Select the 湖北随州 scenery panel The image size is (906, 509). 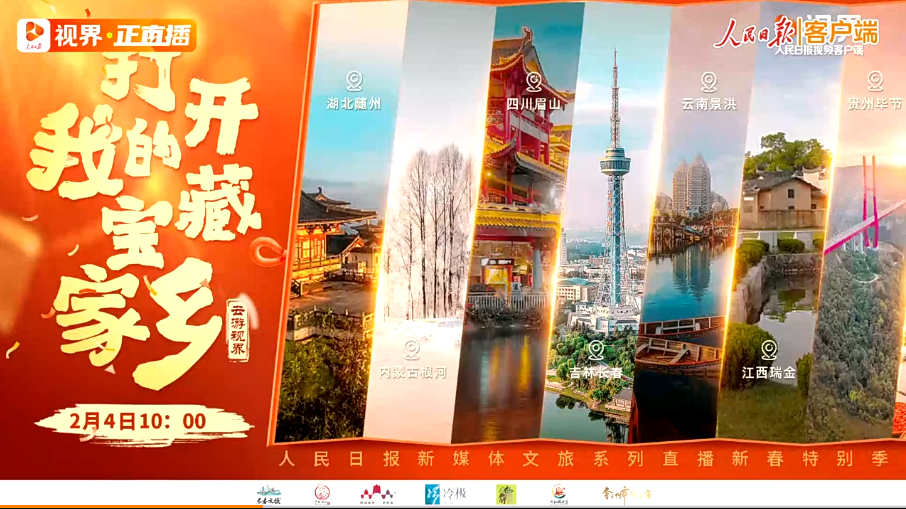coord(335,250)
